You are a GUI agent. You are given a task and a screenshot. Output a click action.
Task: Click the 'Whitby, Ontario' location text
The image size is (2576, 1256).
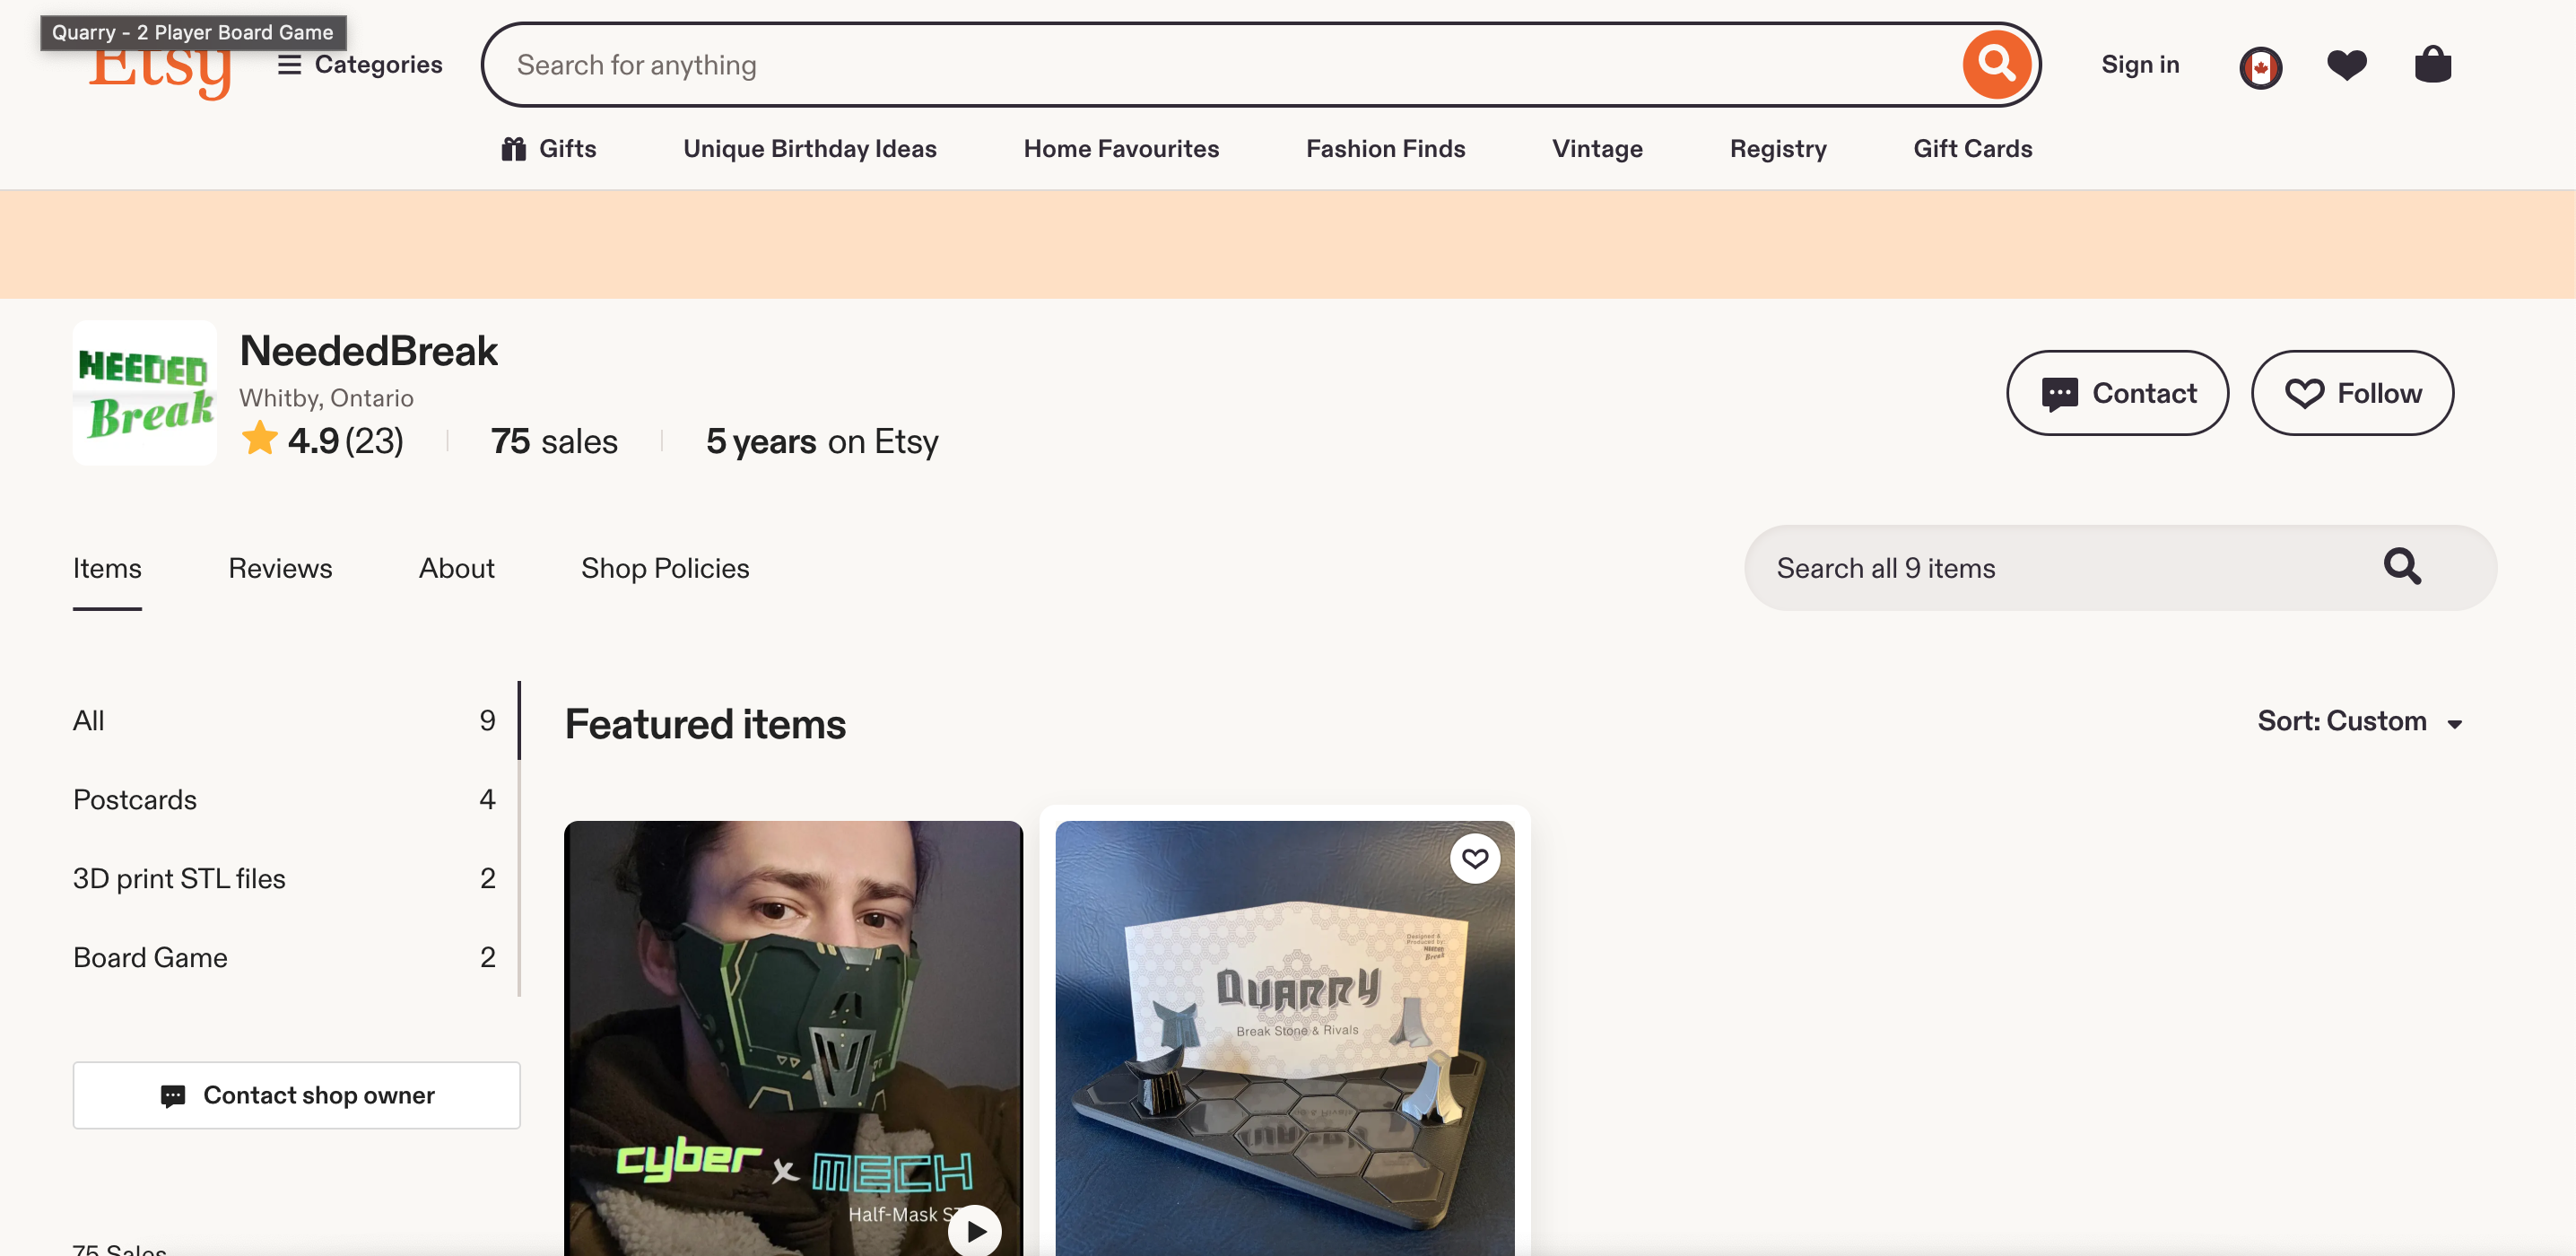coord(326,398)
